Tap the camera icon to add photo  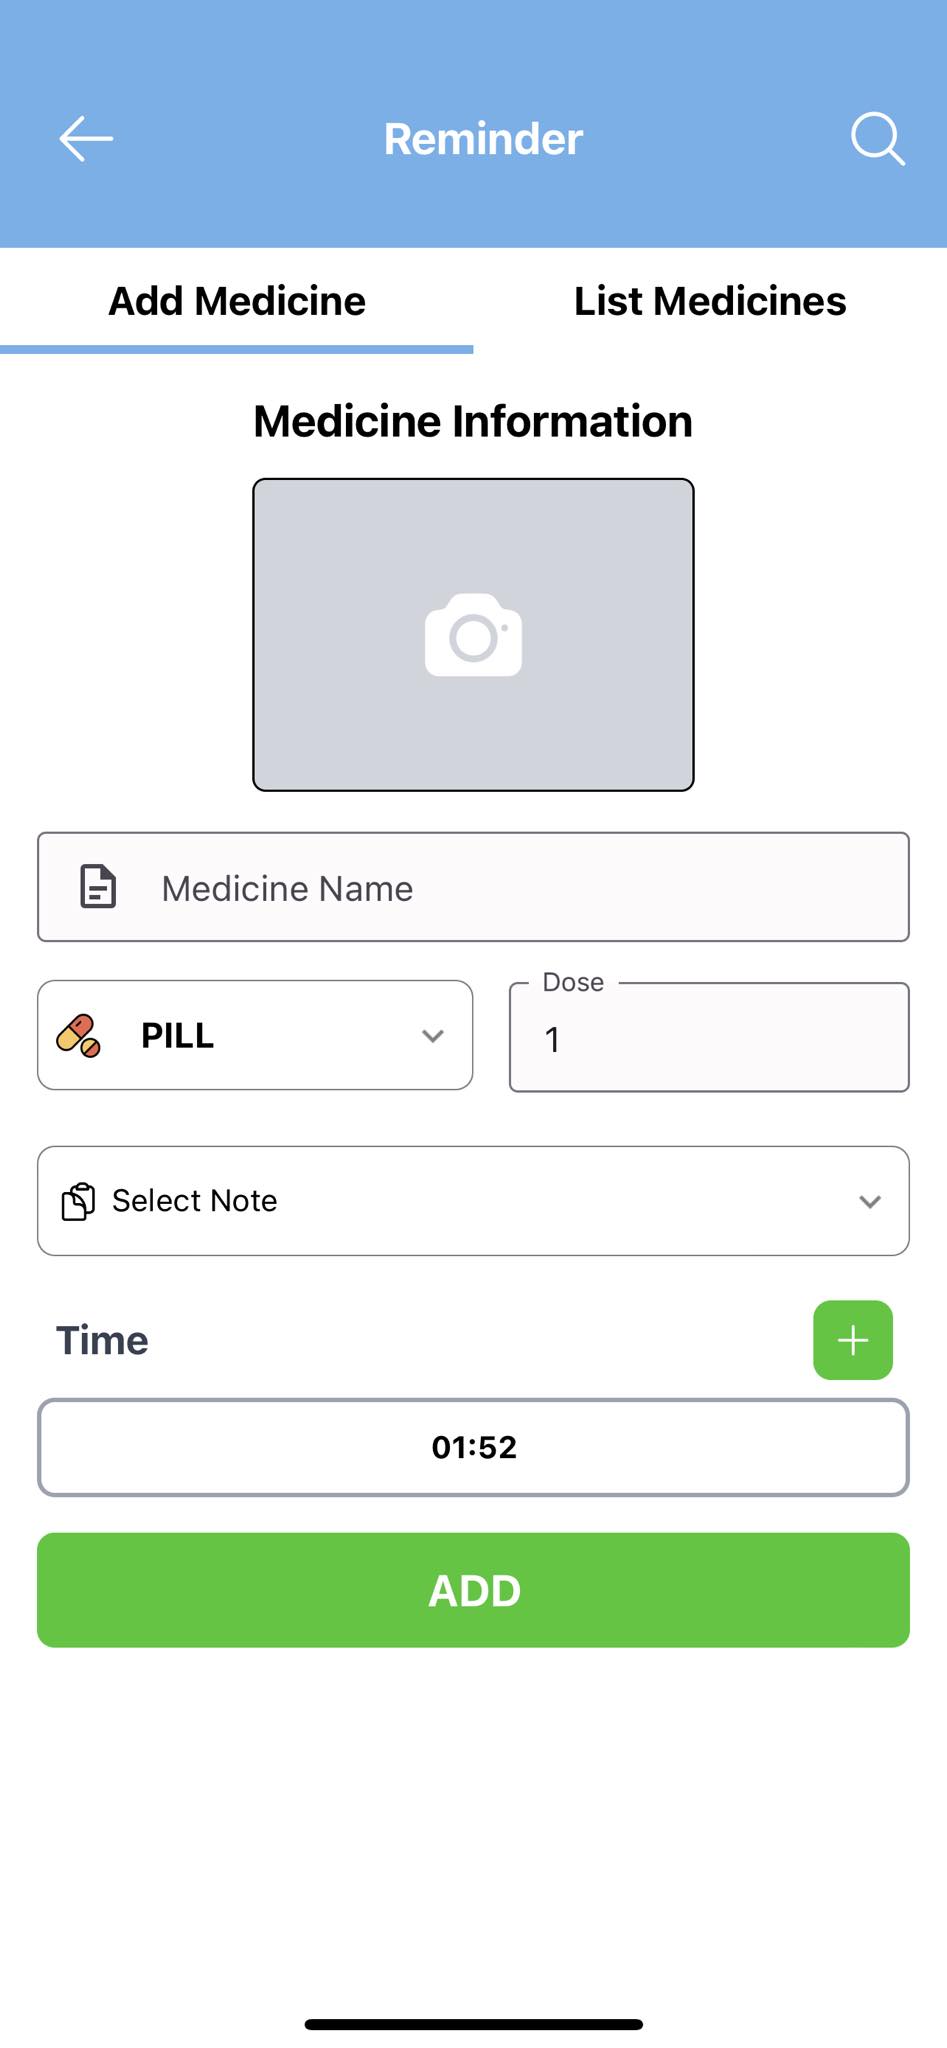tap(473, 635)
